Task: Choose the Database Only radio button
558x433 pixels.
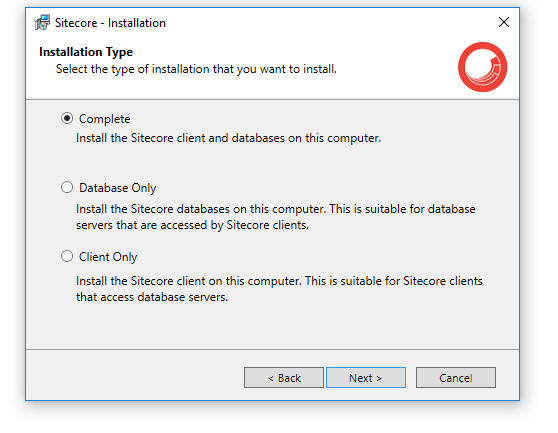Action: point(67,187)
